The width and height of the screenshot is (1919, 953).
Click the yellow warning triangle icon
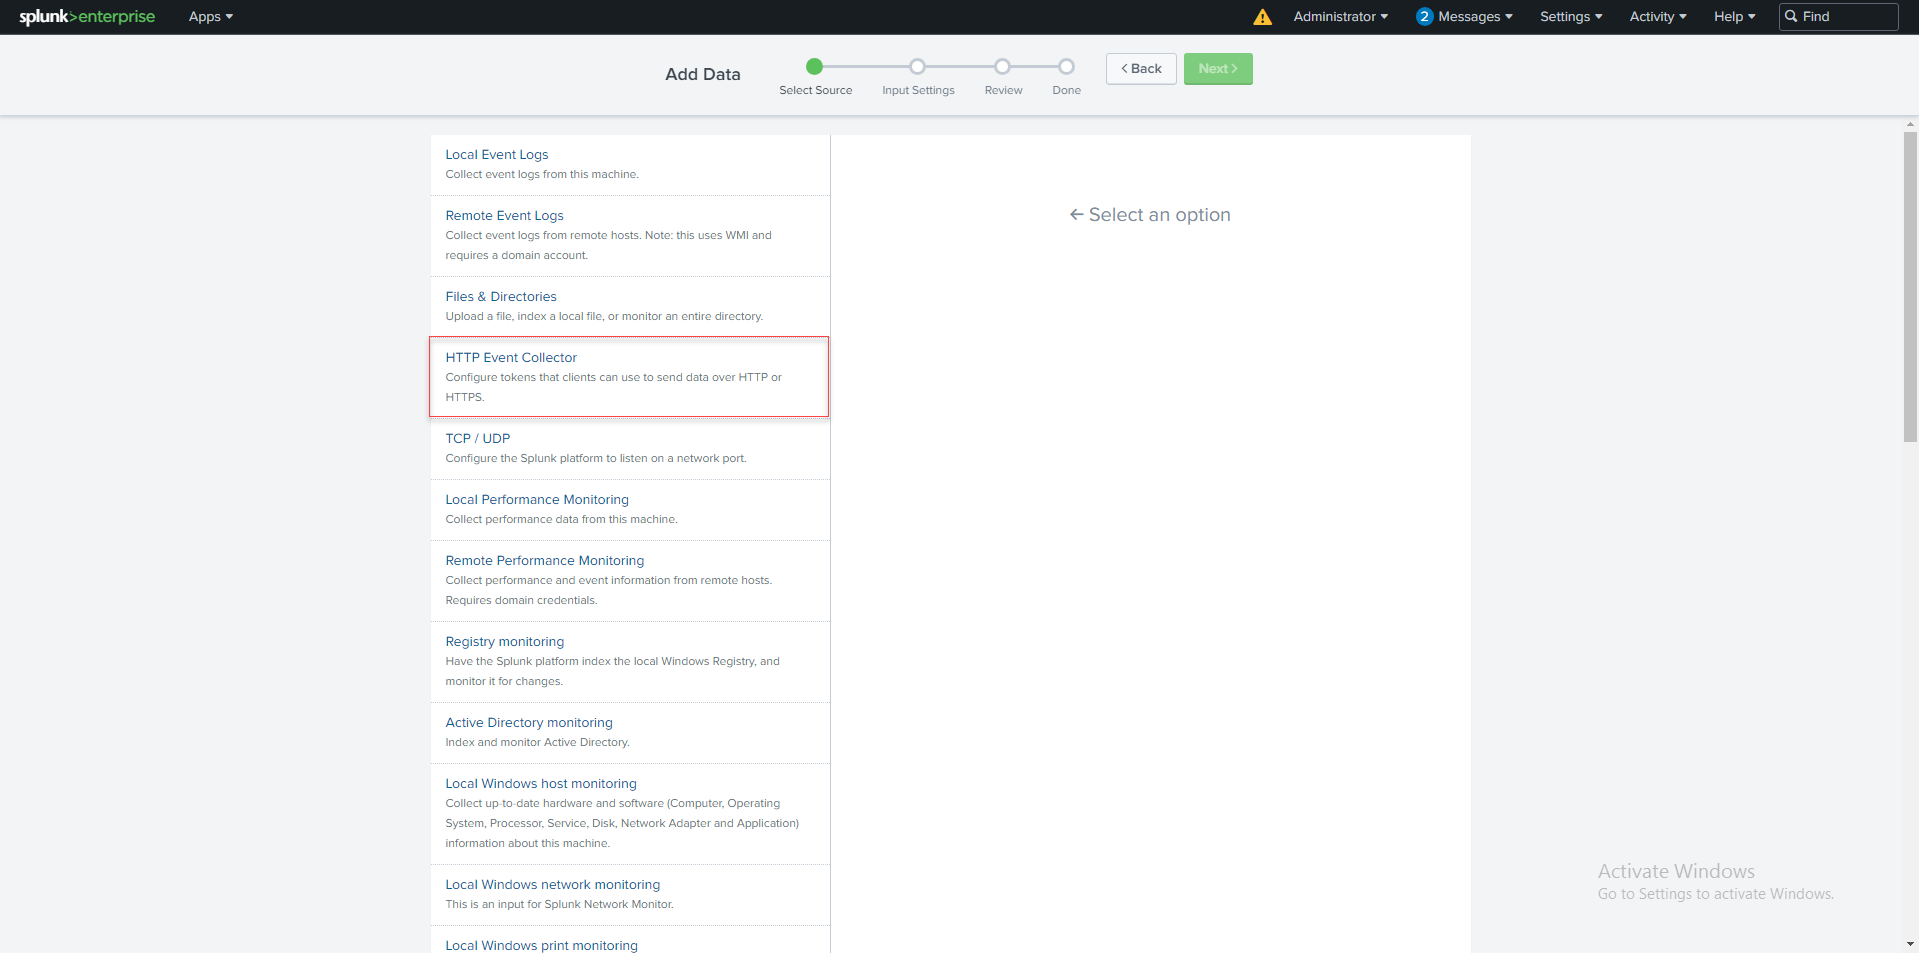pyautogui.click(x=1261, y=16)
